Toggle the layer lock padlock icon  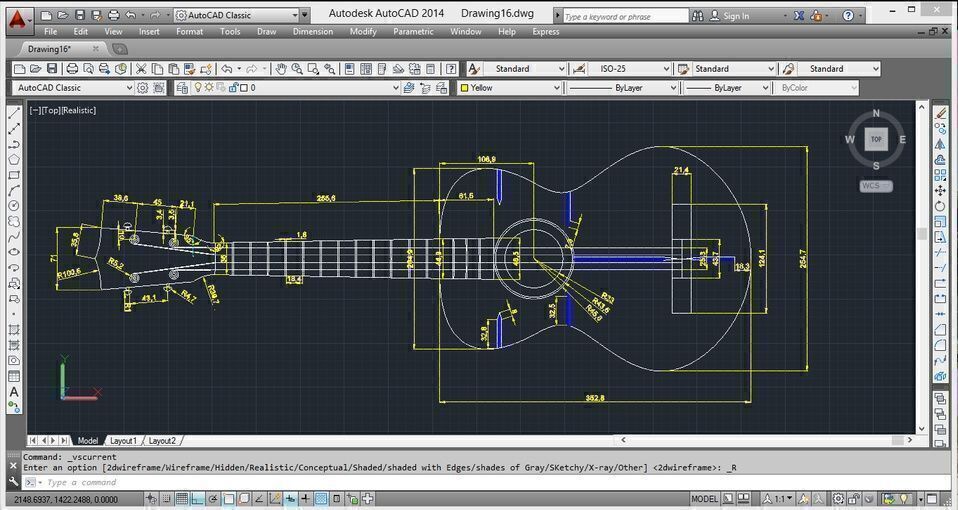pos(231,88)
